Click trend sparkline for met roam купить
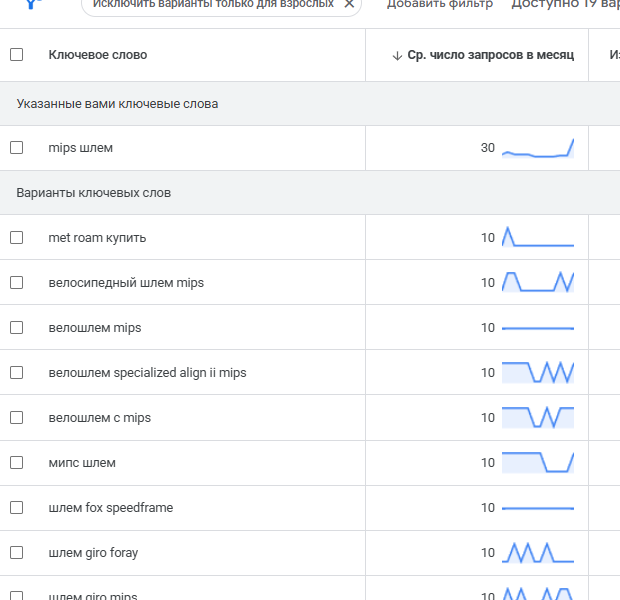The height and width of the screenshot is (600, 620). coord(538,238)
